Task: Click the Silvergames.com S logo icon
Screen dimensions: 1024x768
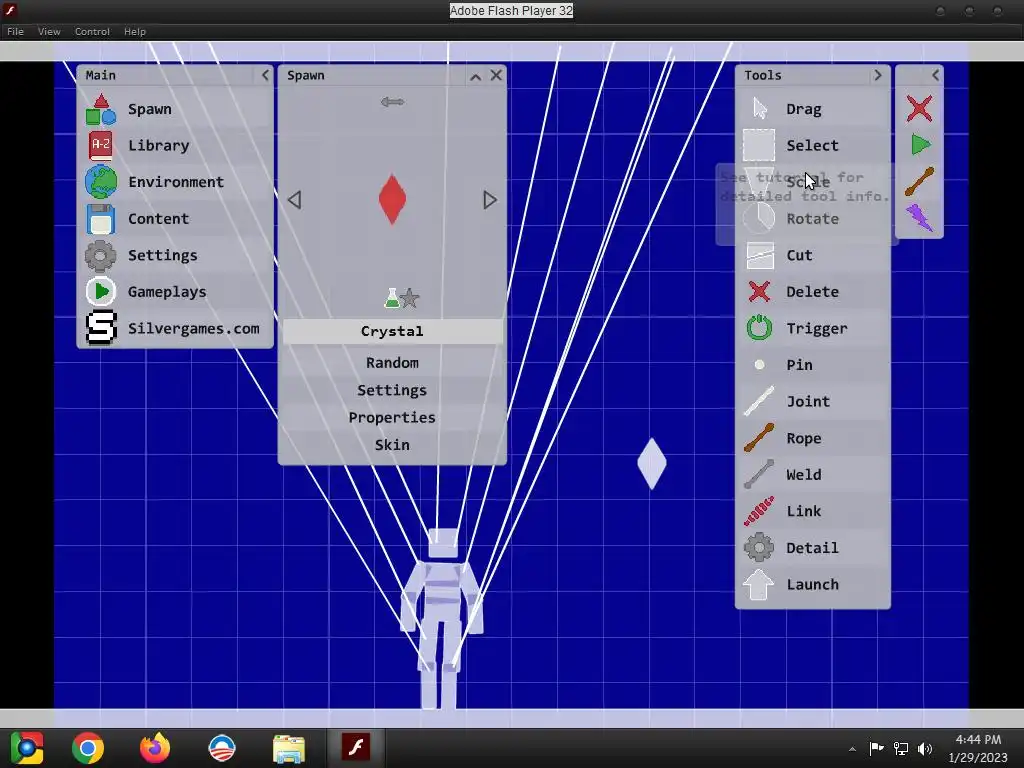Action: click(101, 328)
